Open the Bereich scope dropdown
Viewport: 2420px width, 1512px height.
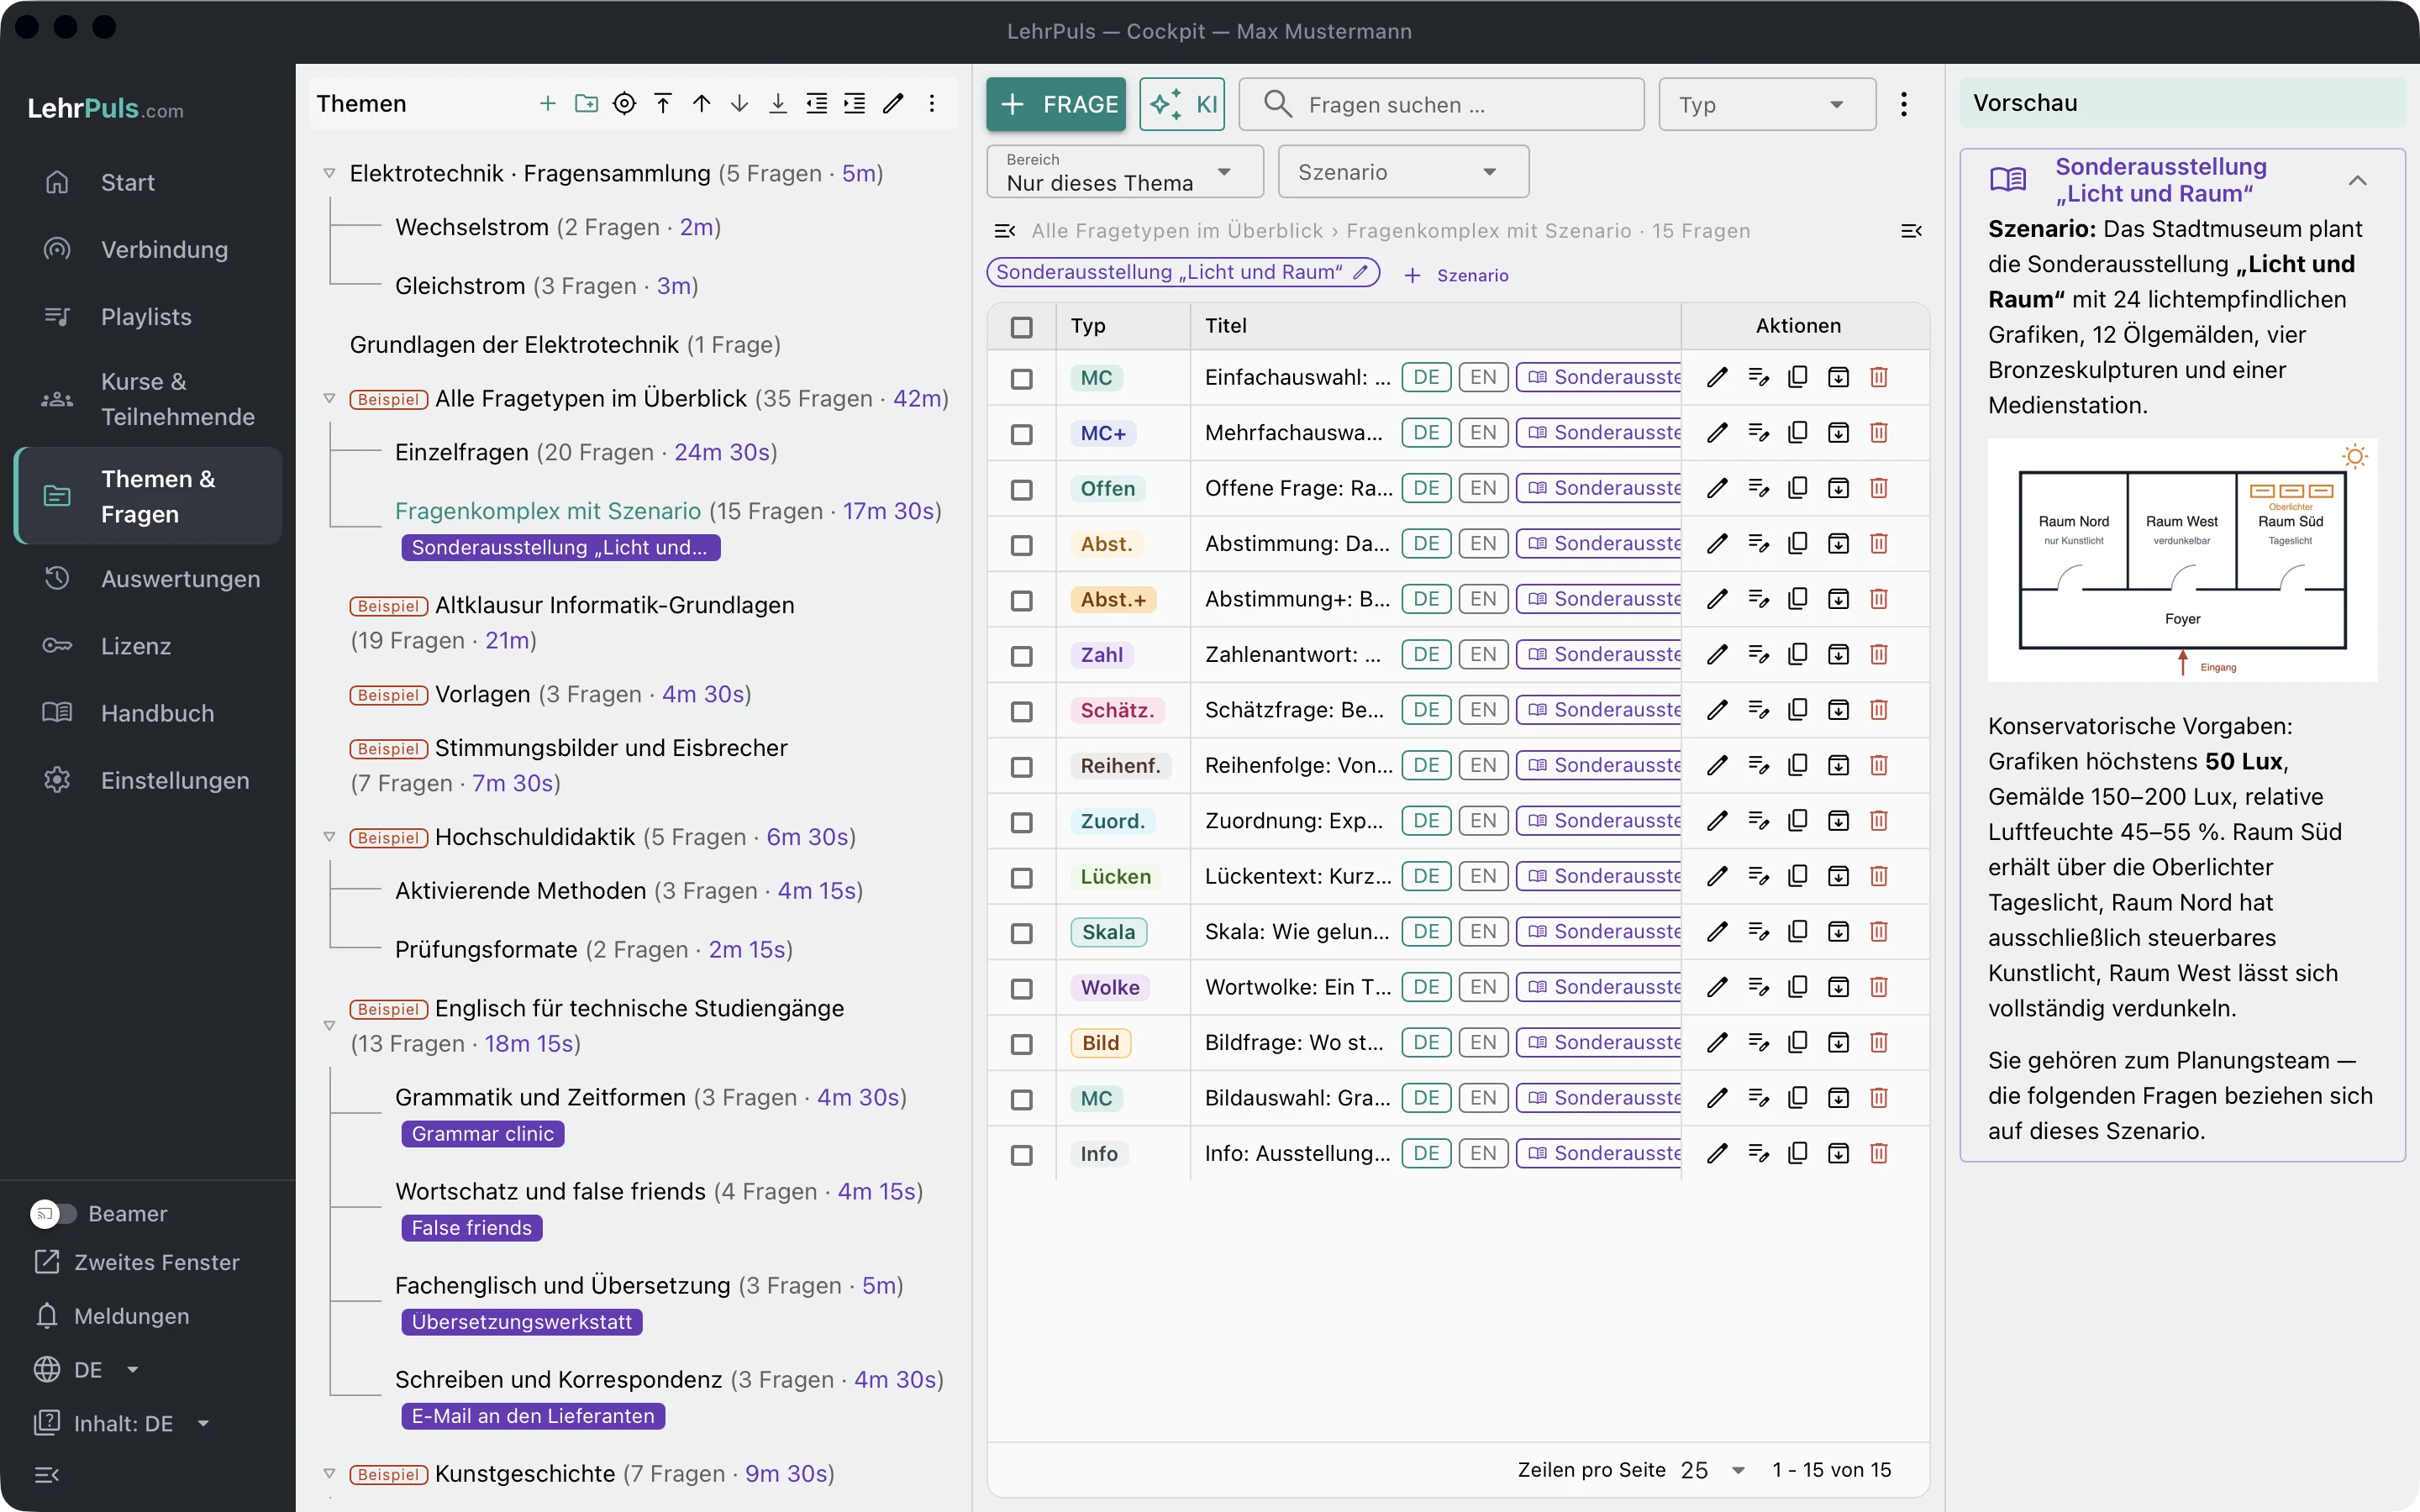1124,172
